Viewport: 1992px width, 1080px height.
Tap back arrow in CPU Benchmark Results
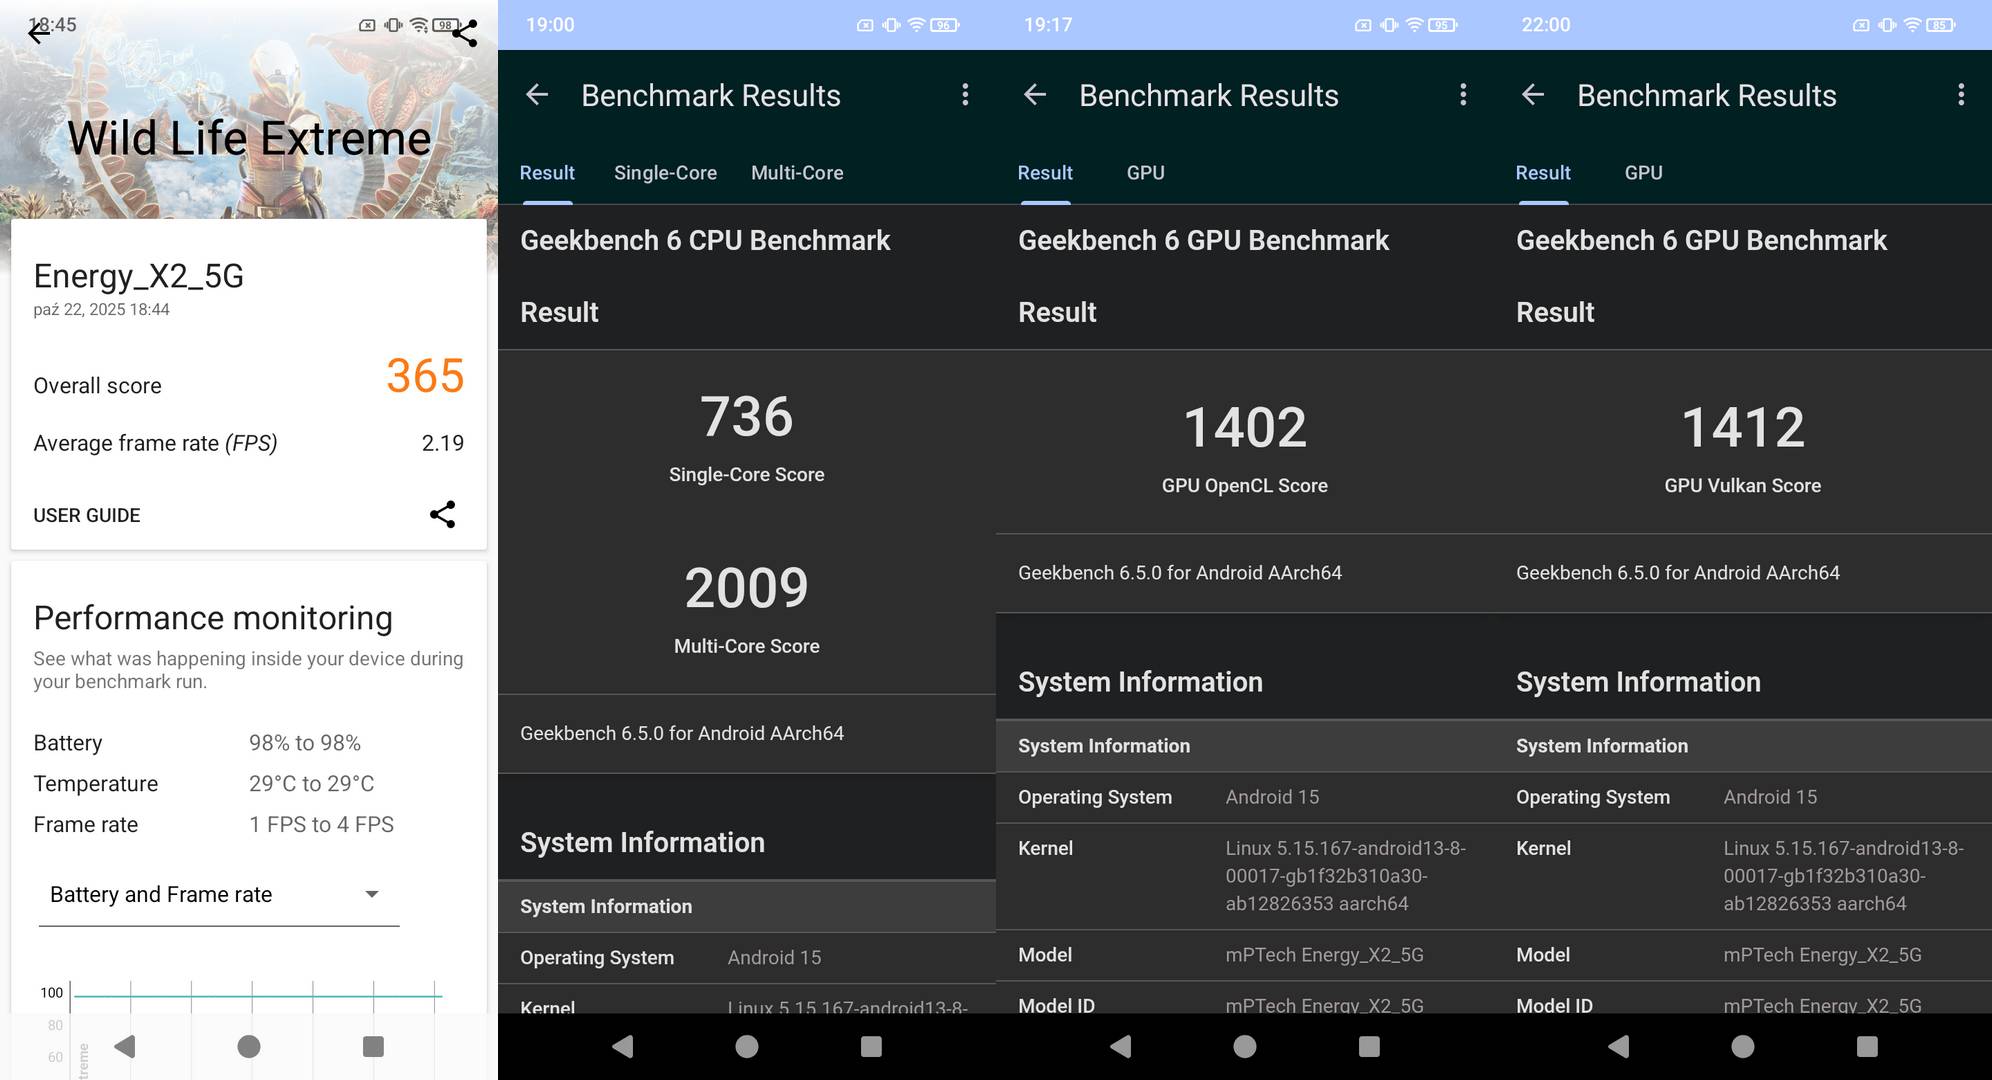coord(537,95)
